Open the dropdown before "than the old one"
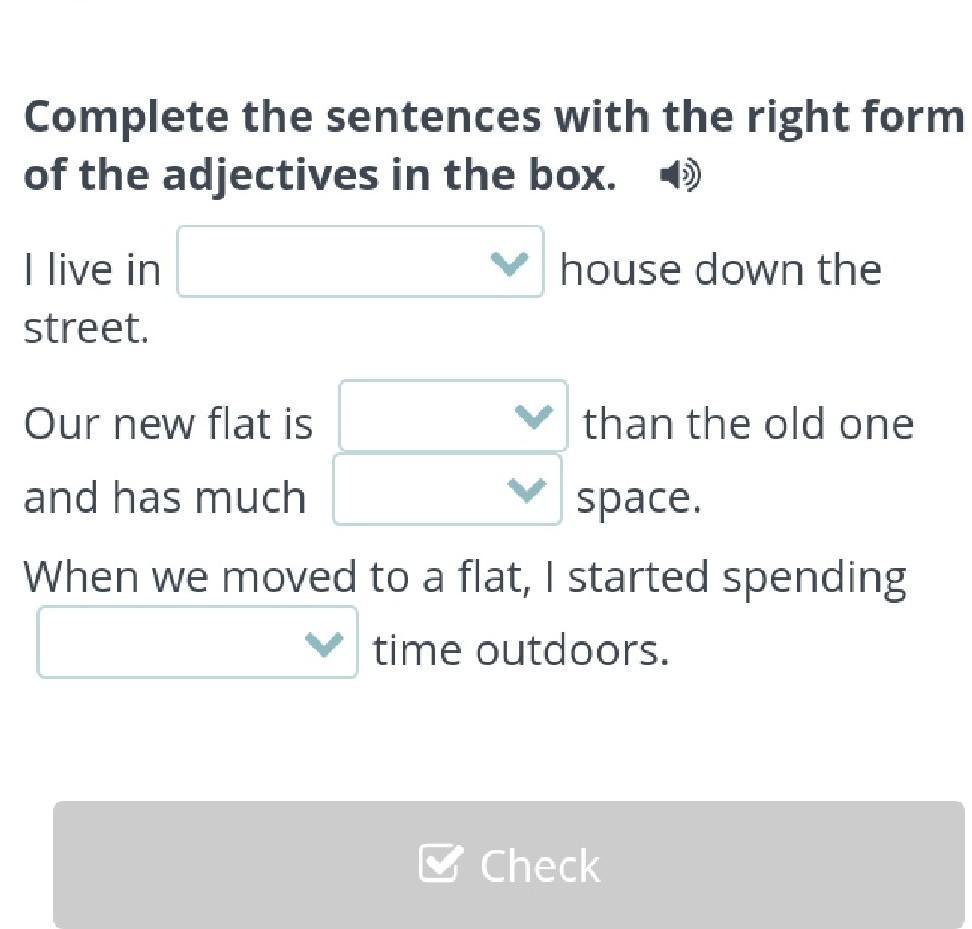The height and width of the screenshot is (929, 972). pos(453,416)
